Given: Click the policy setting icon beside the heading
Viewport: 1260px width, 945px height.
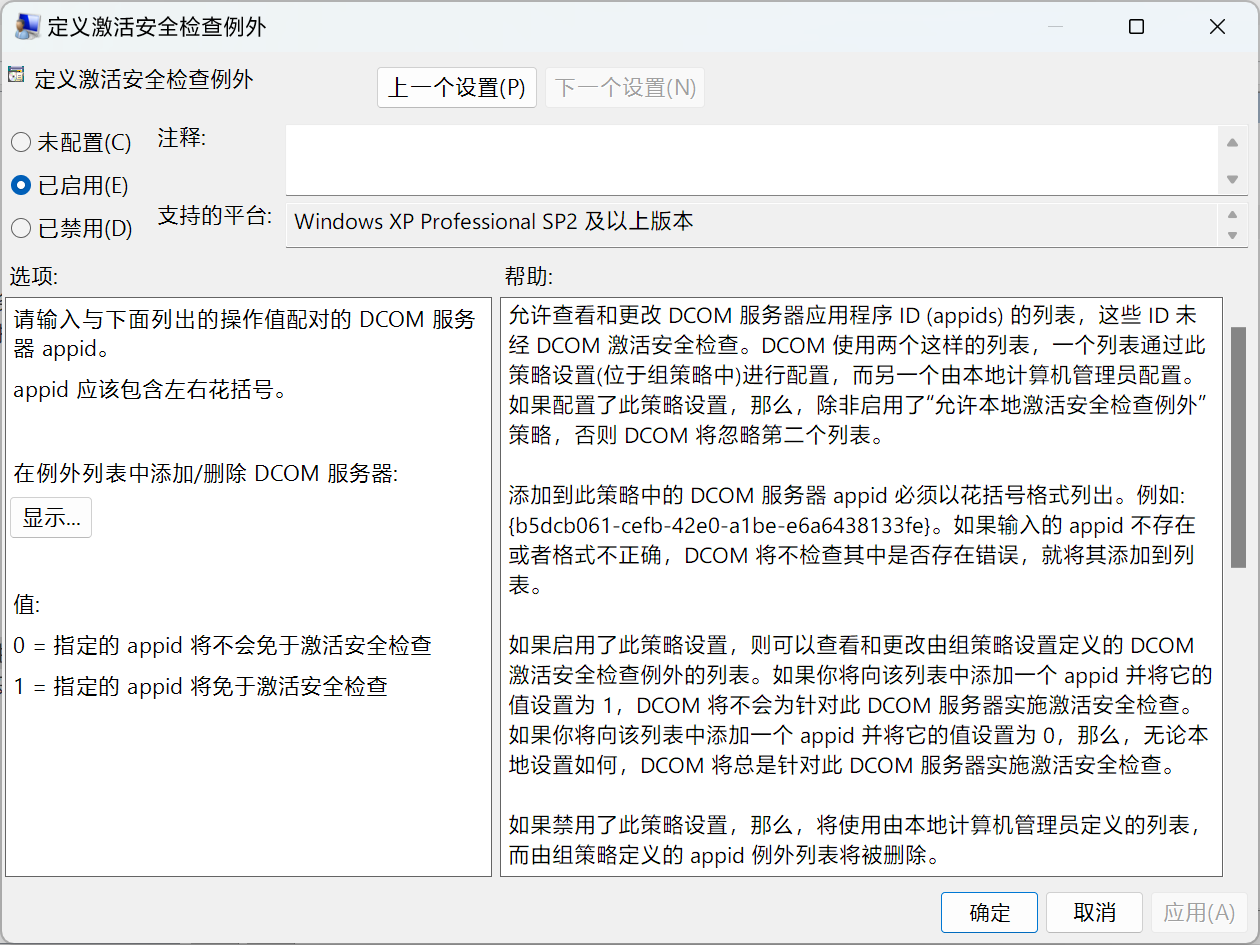Looking at the screenshot, I should point(16,74).
